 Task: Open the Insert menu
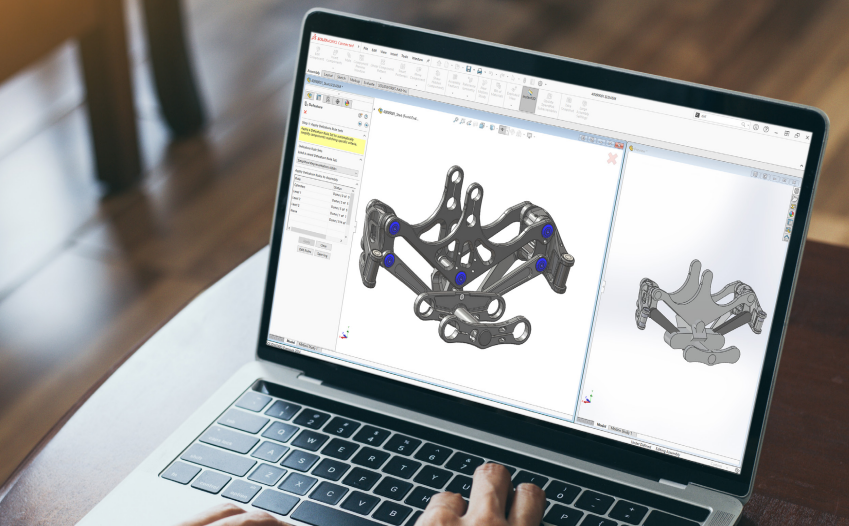pos(394,54)
